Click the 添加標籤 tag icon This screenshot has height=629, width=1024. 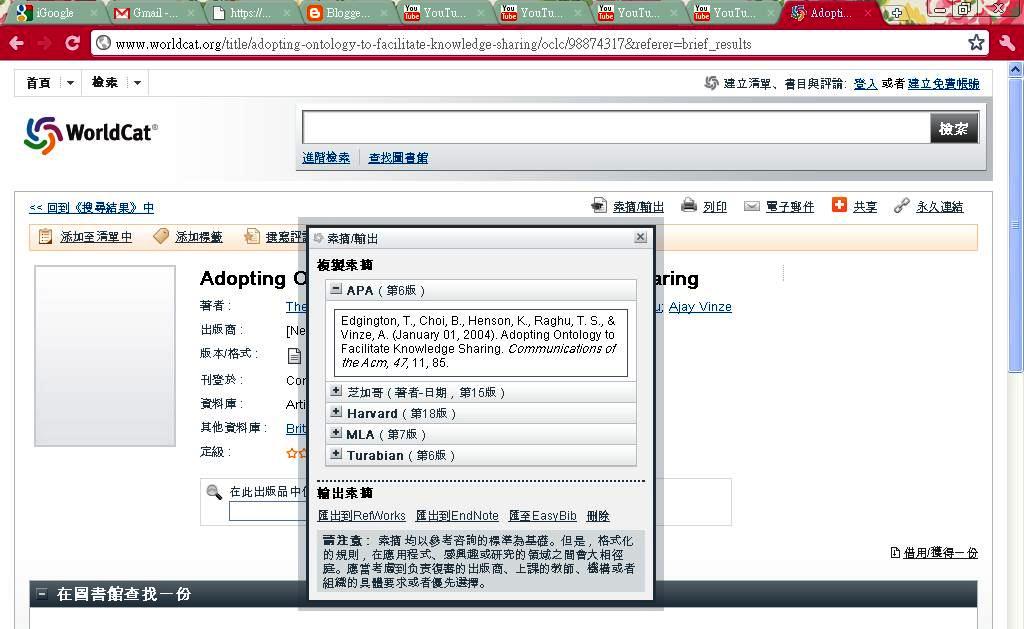[x=161, y=236]
